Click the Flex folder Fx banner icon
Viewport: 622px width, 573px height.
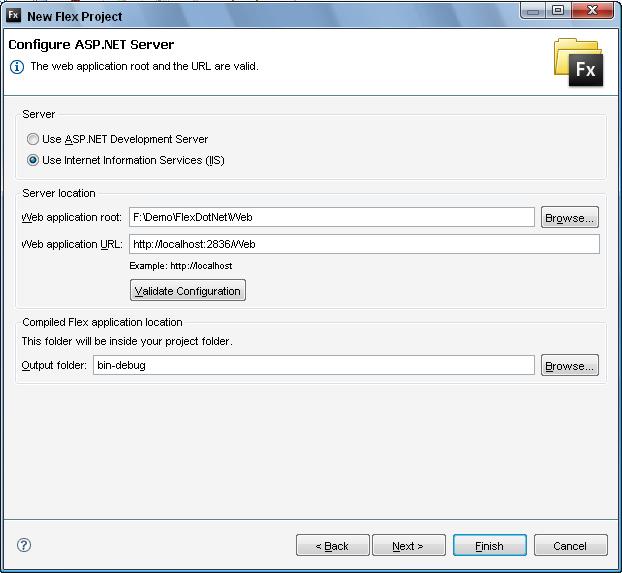pyautogui.click(x=578, y=63)
